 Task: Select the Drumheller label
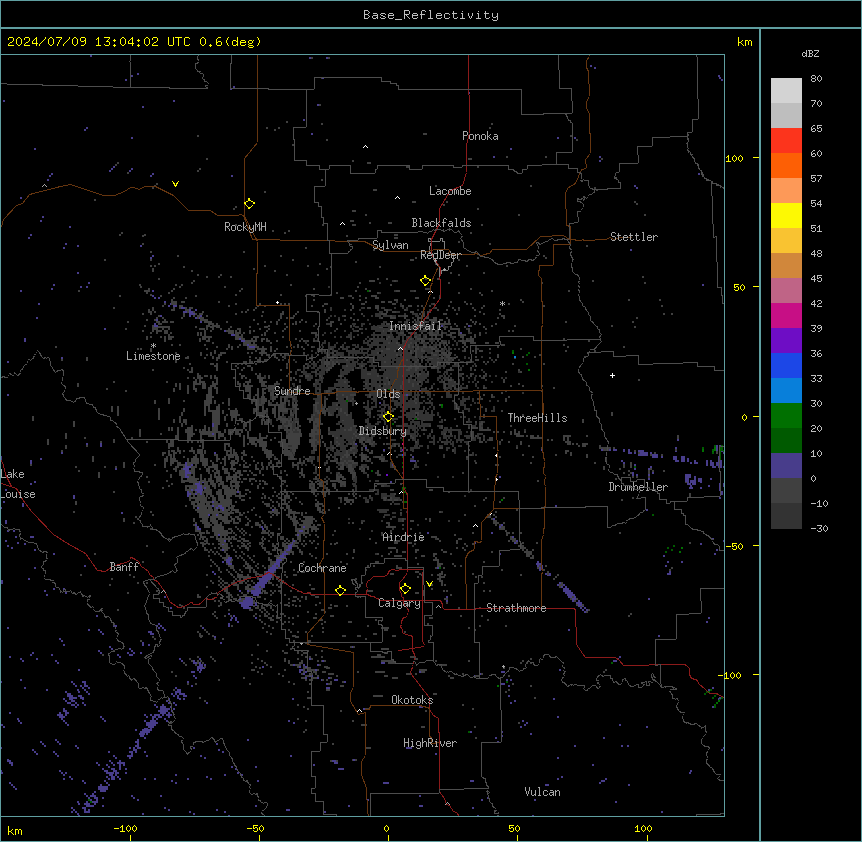pos(638,487)
